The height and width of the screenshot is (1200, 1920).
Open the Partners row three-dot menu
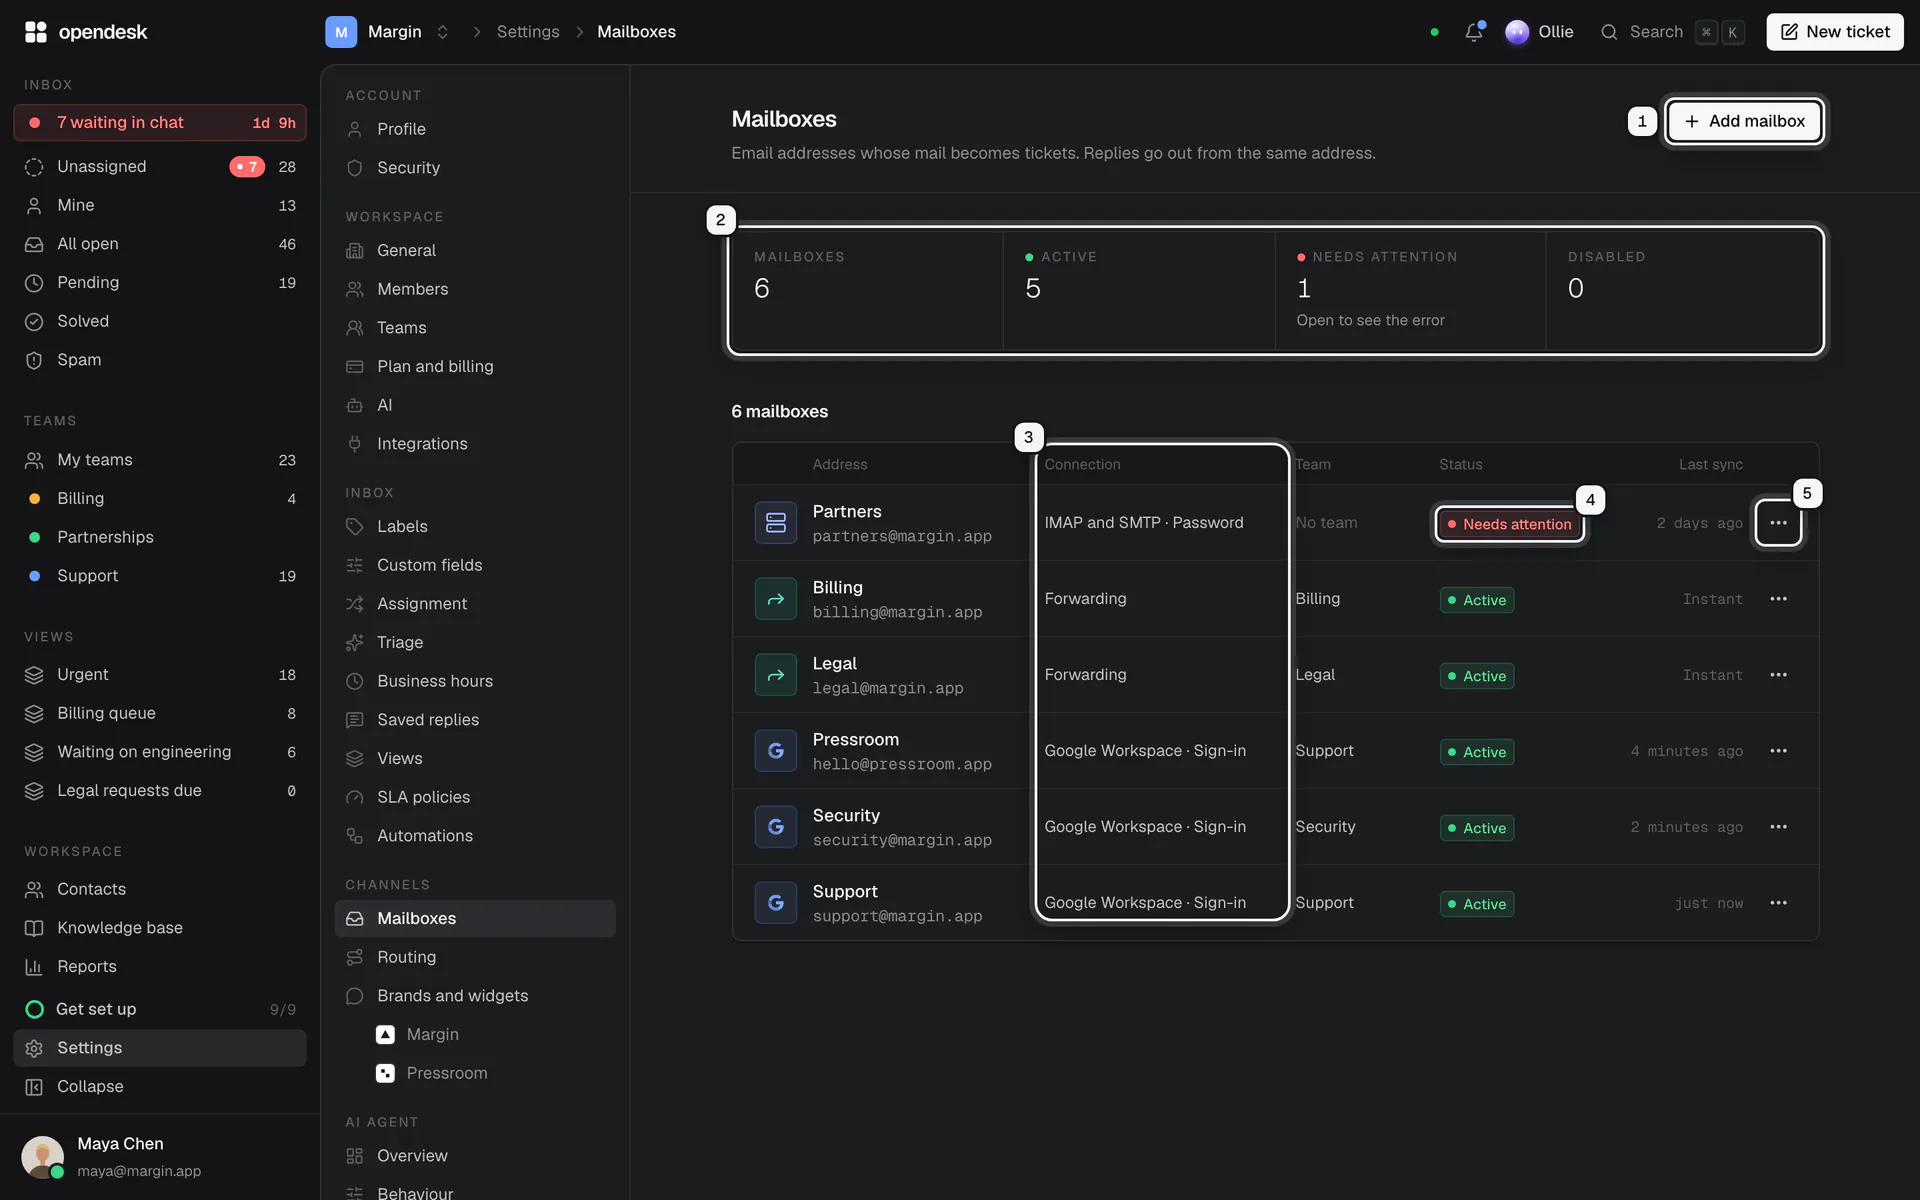1778,523
